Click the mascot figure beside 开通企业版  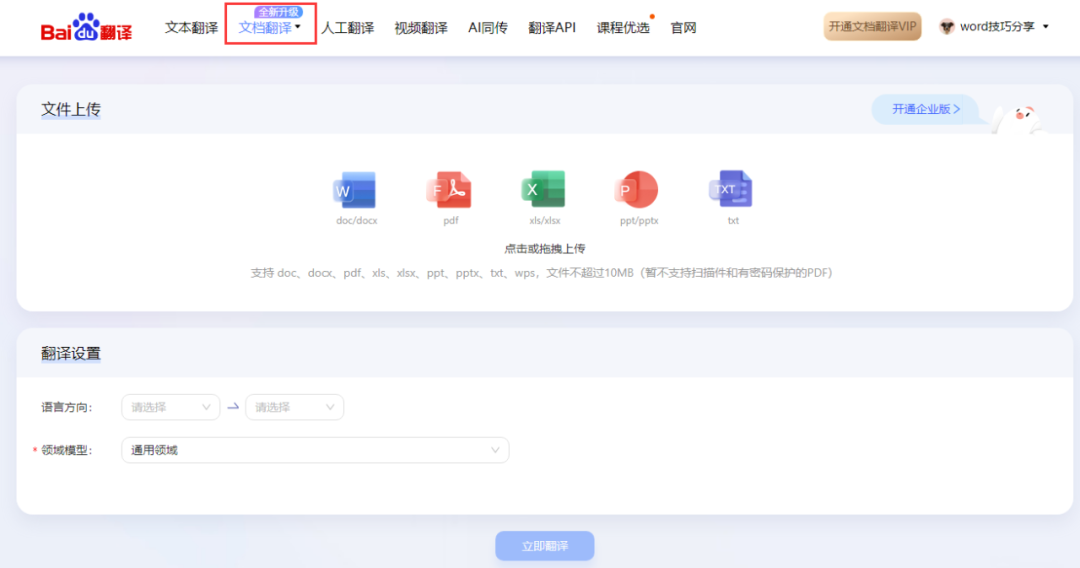tap(1019, 120)
